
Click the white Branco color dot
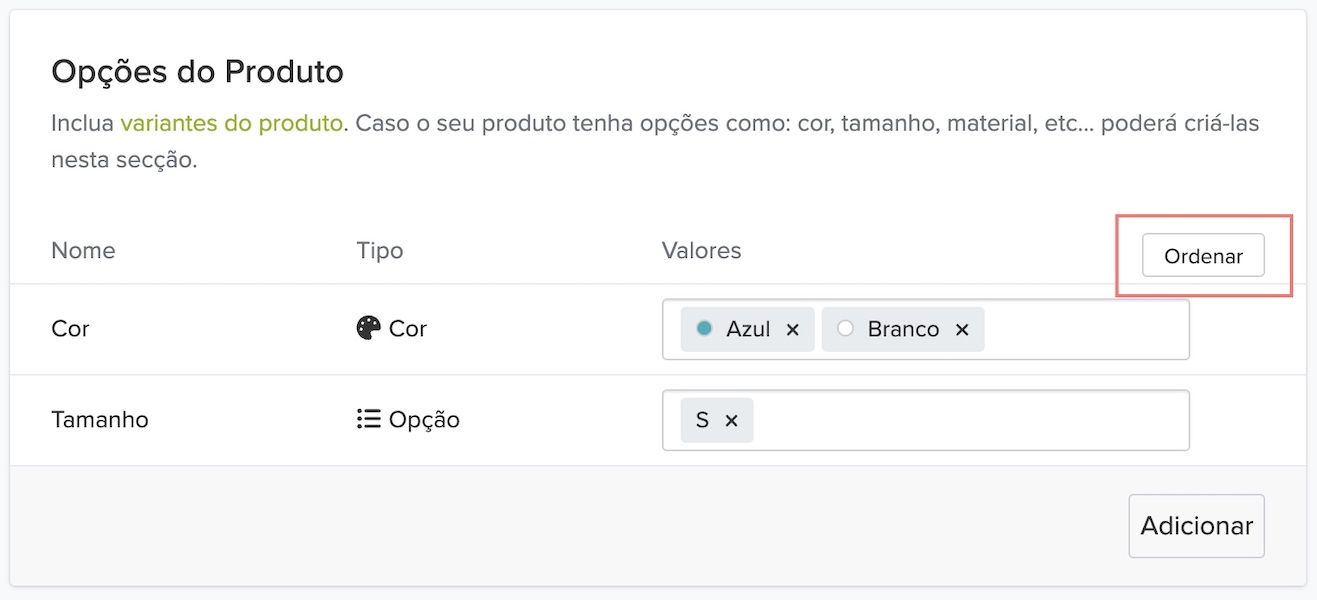(845, 328)
